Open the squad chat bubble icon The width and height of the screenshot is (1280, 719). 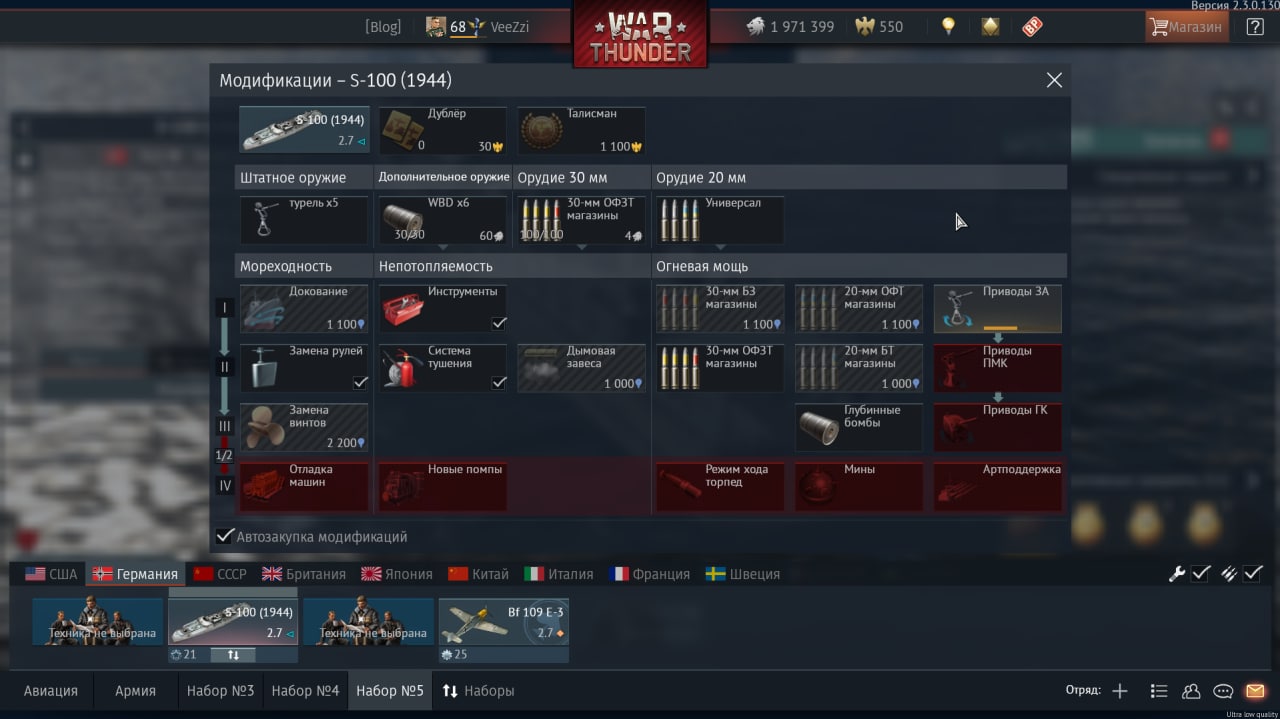coord(1223,691)
